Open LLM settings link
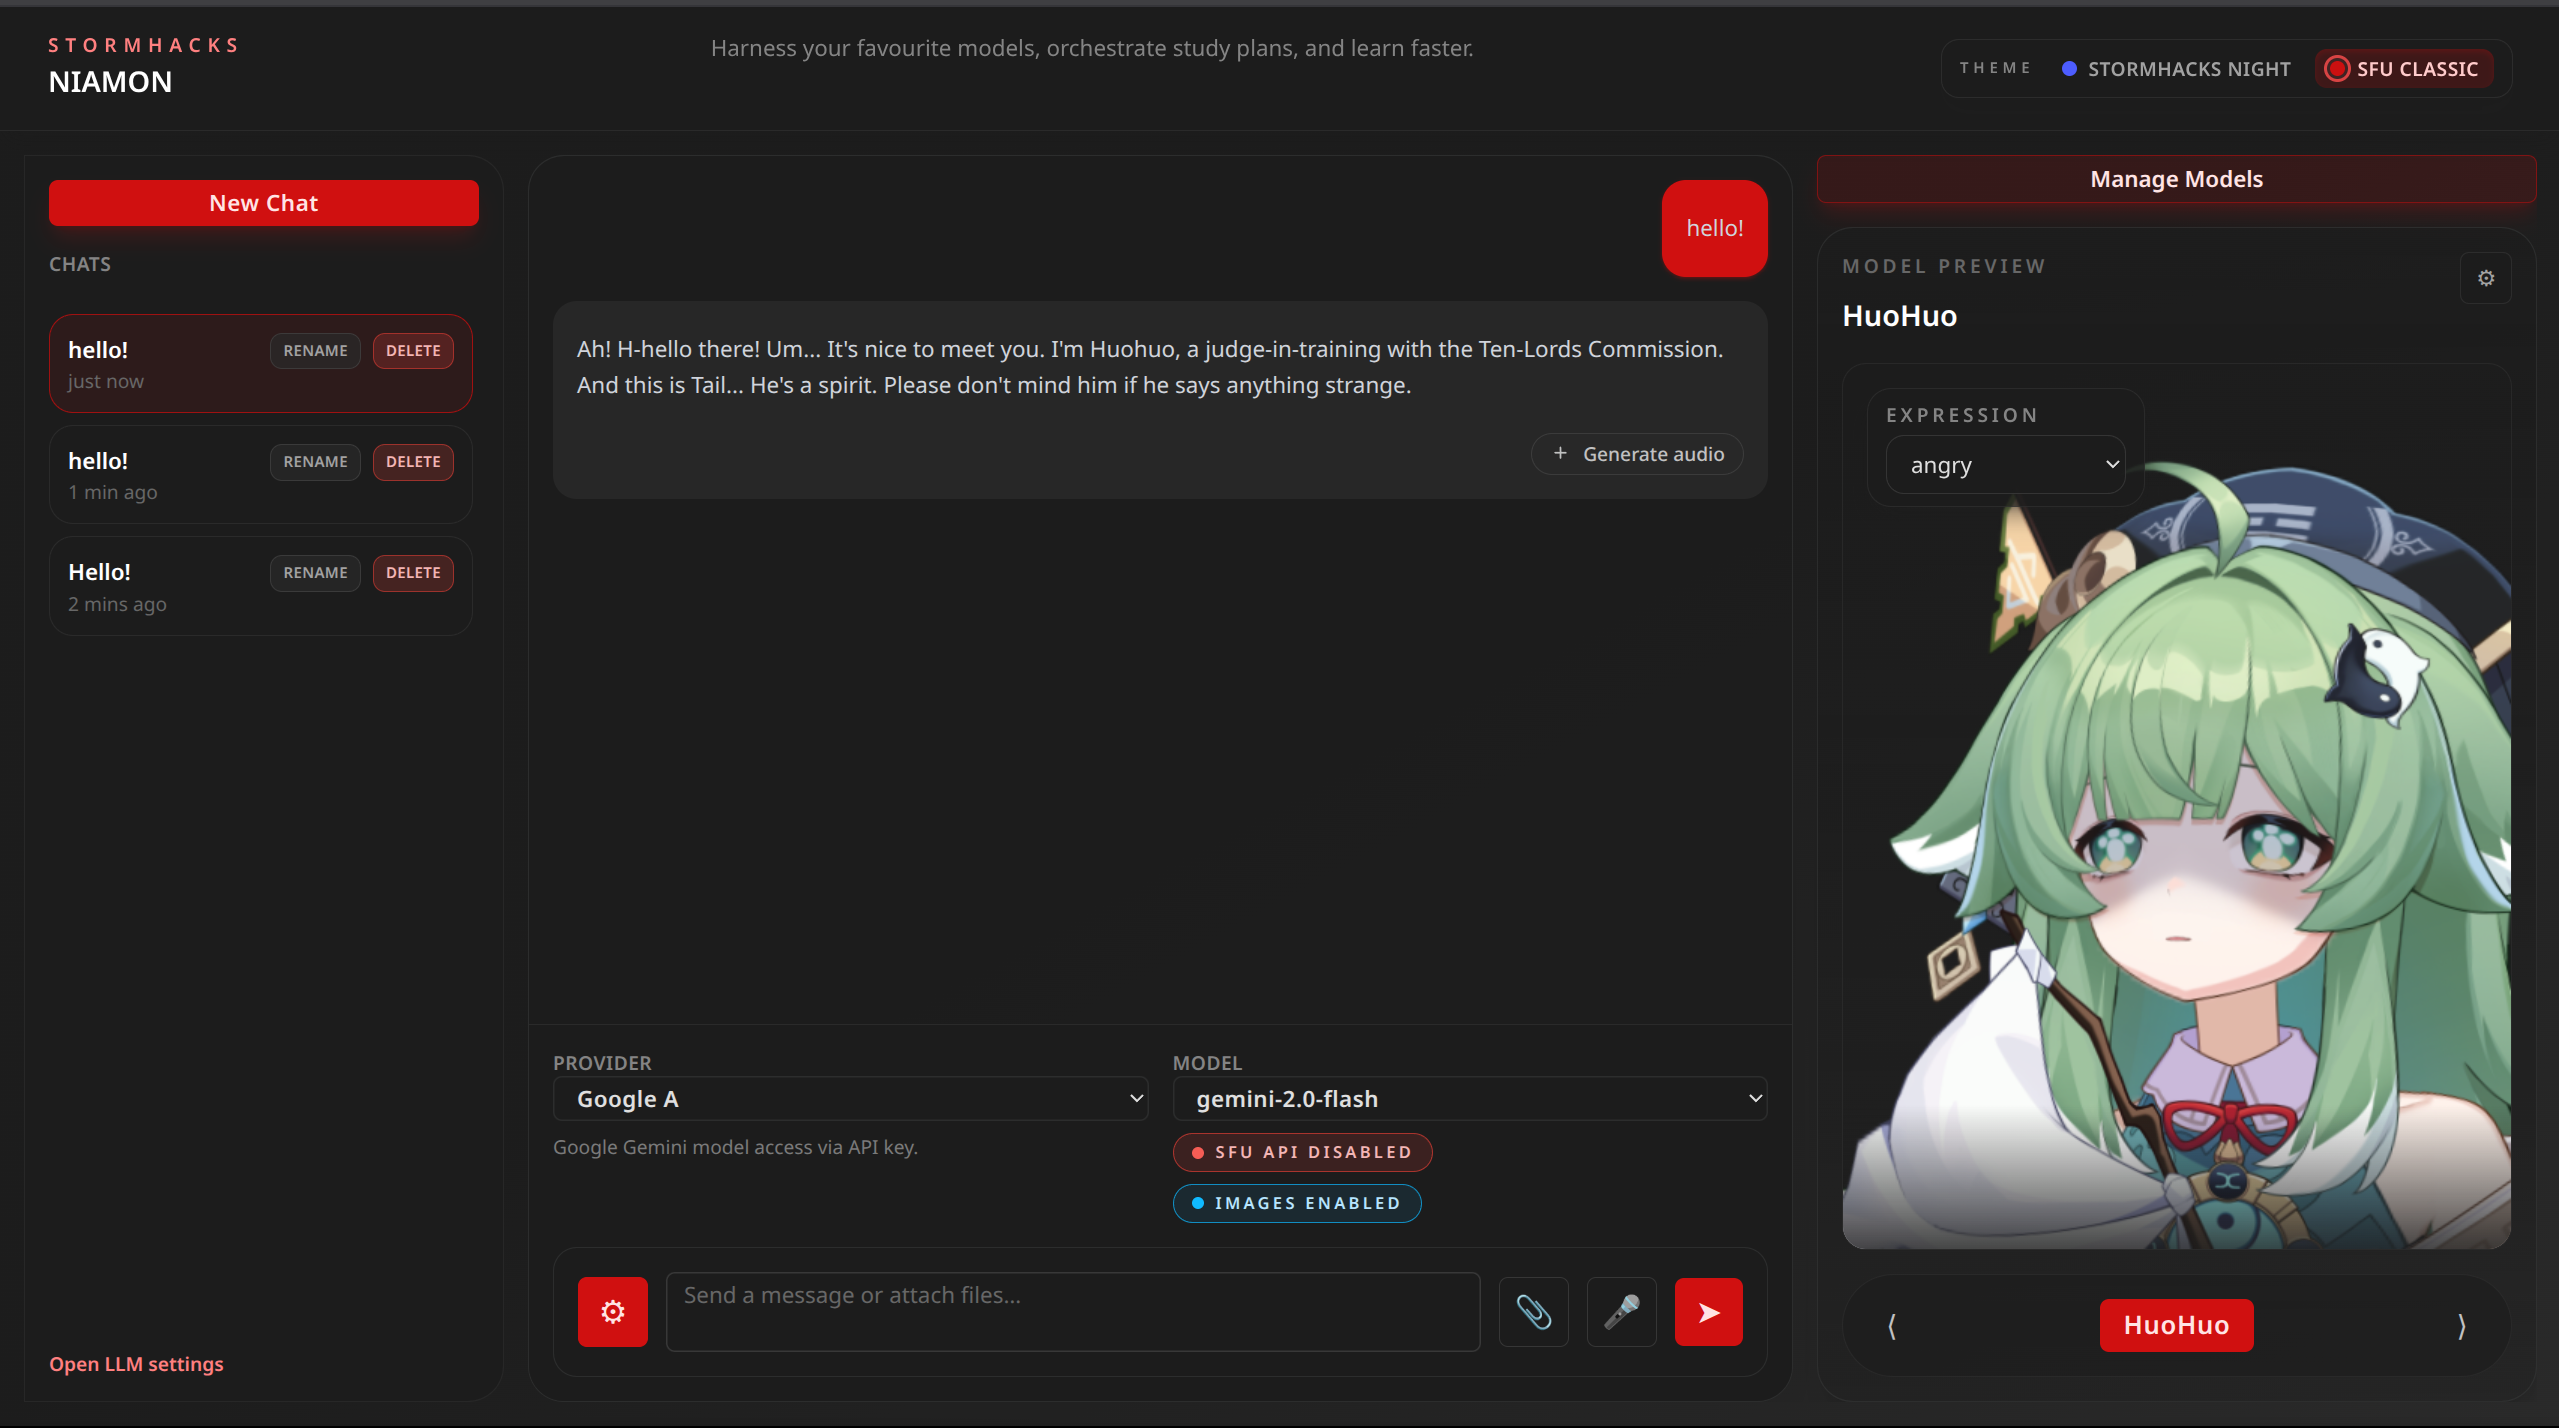 (x=136, y=1364)
